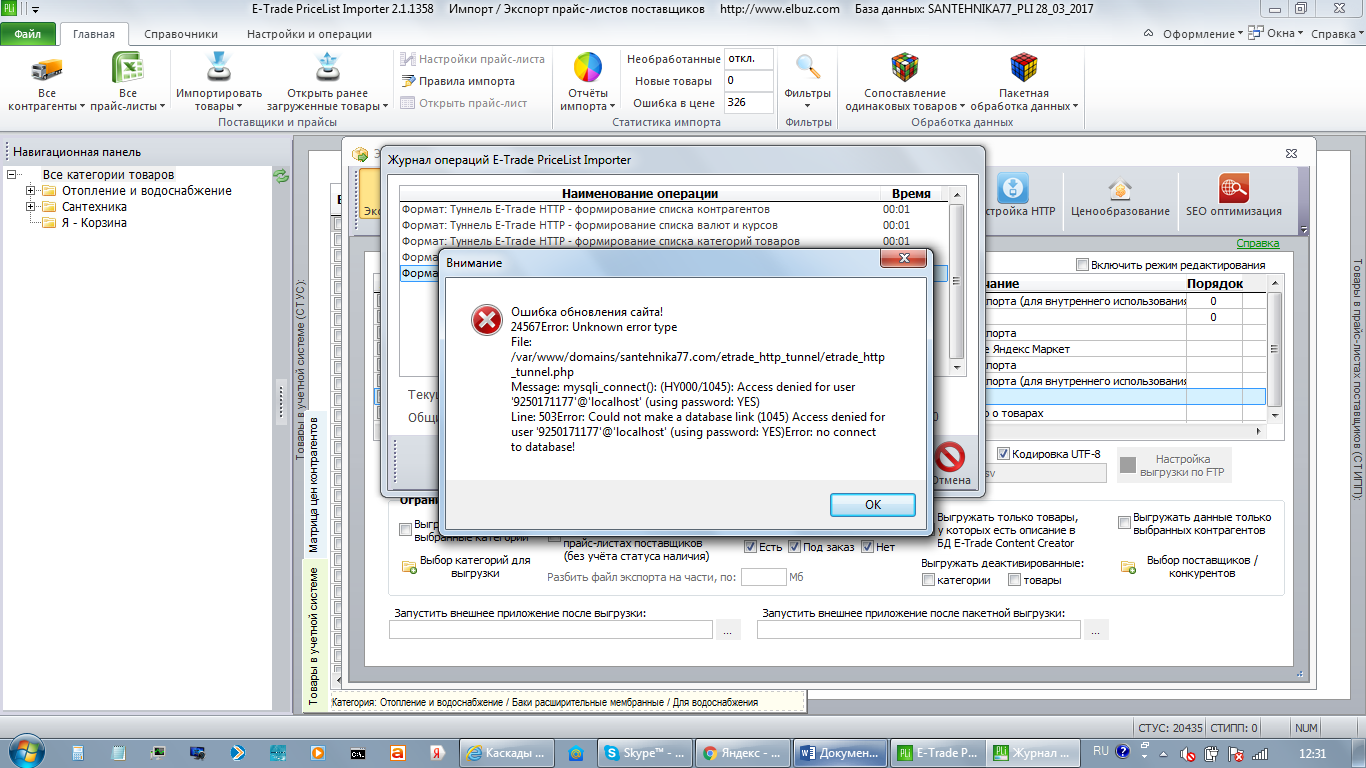Click the Импортировать товары icon
This screenshot has height=768, width=1366.
click(x=219, y=69)
